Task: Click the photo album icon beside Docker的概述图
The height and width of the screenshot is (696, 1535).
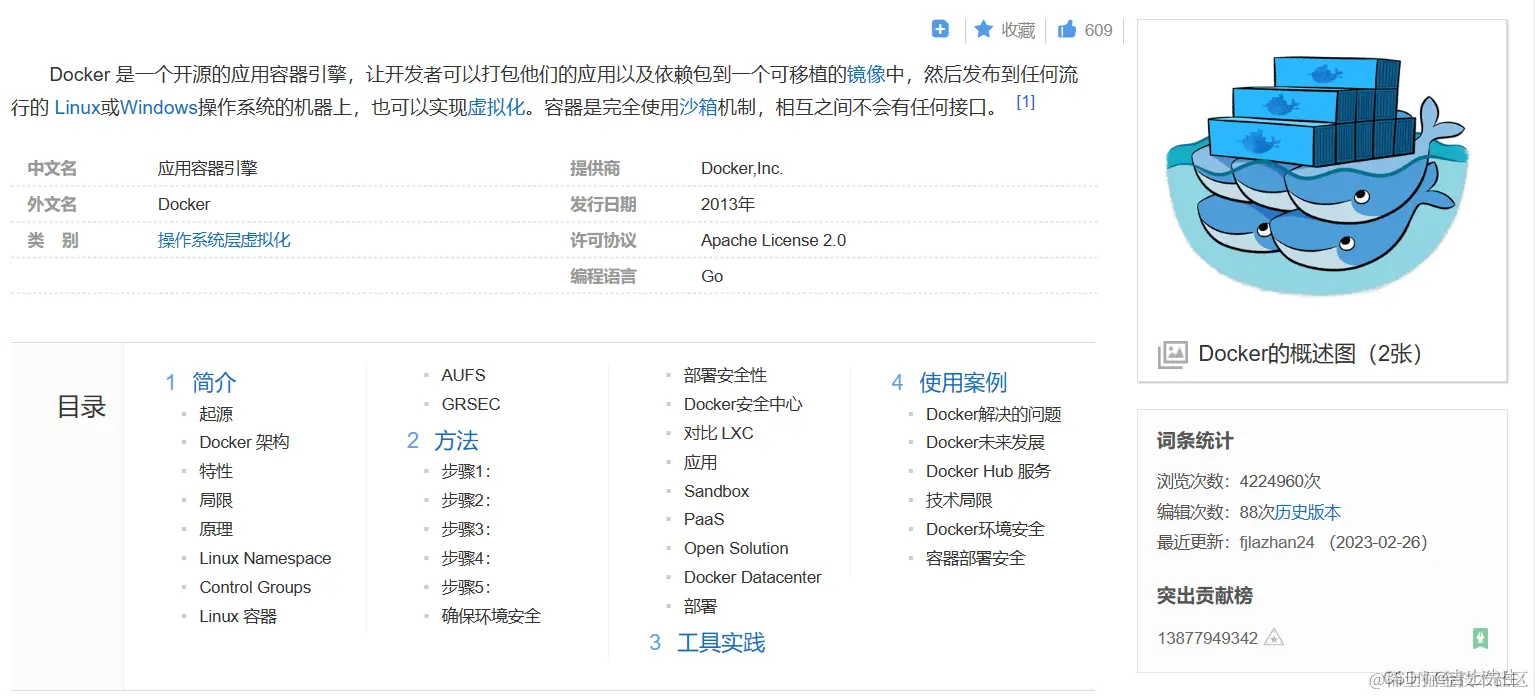Action: (x=1172, y=354)
